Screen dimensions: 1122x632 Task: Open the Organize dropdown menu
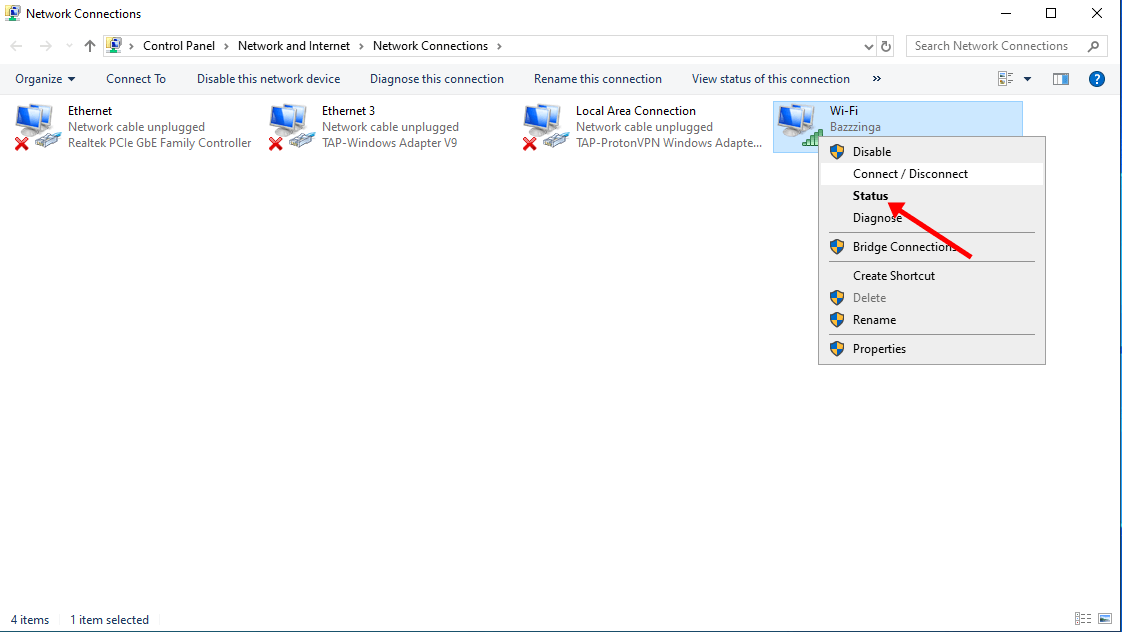click(x=45, y=79)
